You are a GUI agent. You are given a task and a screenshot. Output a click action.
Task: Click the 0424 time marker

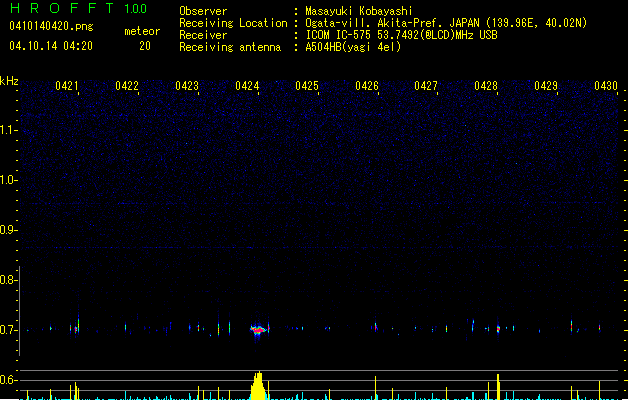click(247, 86)
